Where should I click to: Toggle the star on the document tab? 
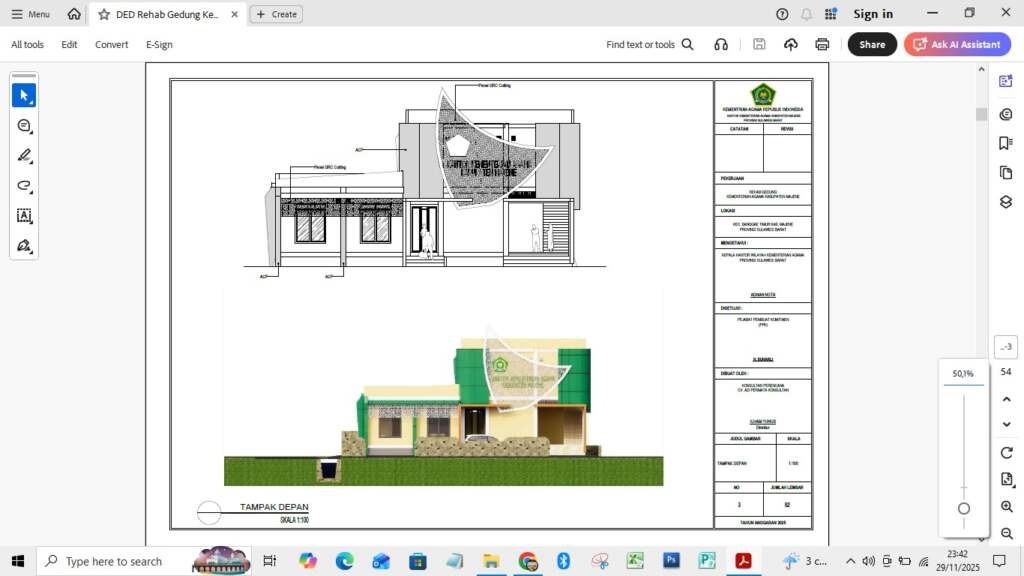(104, 14)
